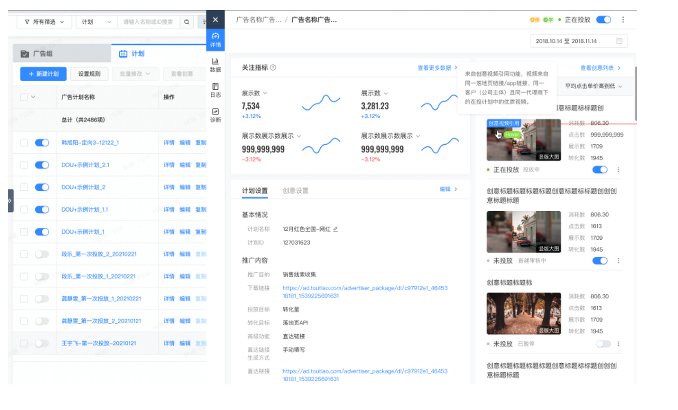Click the right panel vertical scrollbar

[635, 93]
